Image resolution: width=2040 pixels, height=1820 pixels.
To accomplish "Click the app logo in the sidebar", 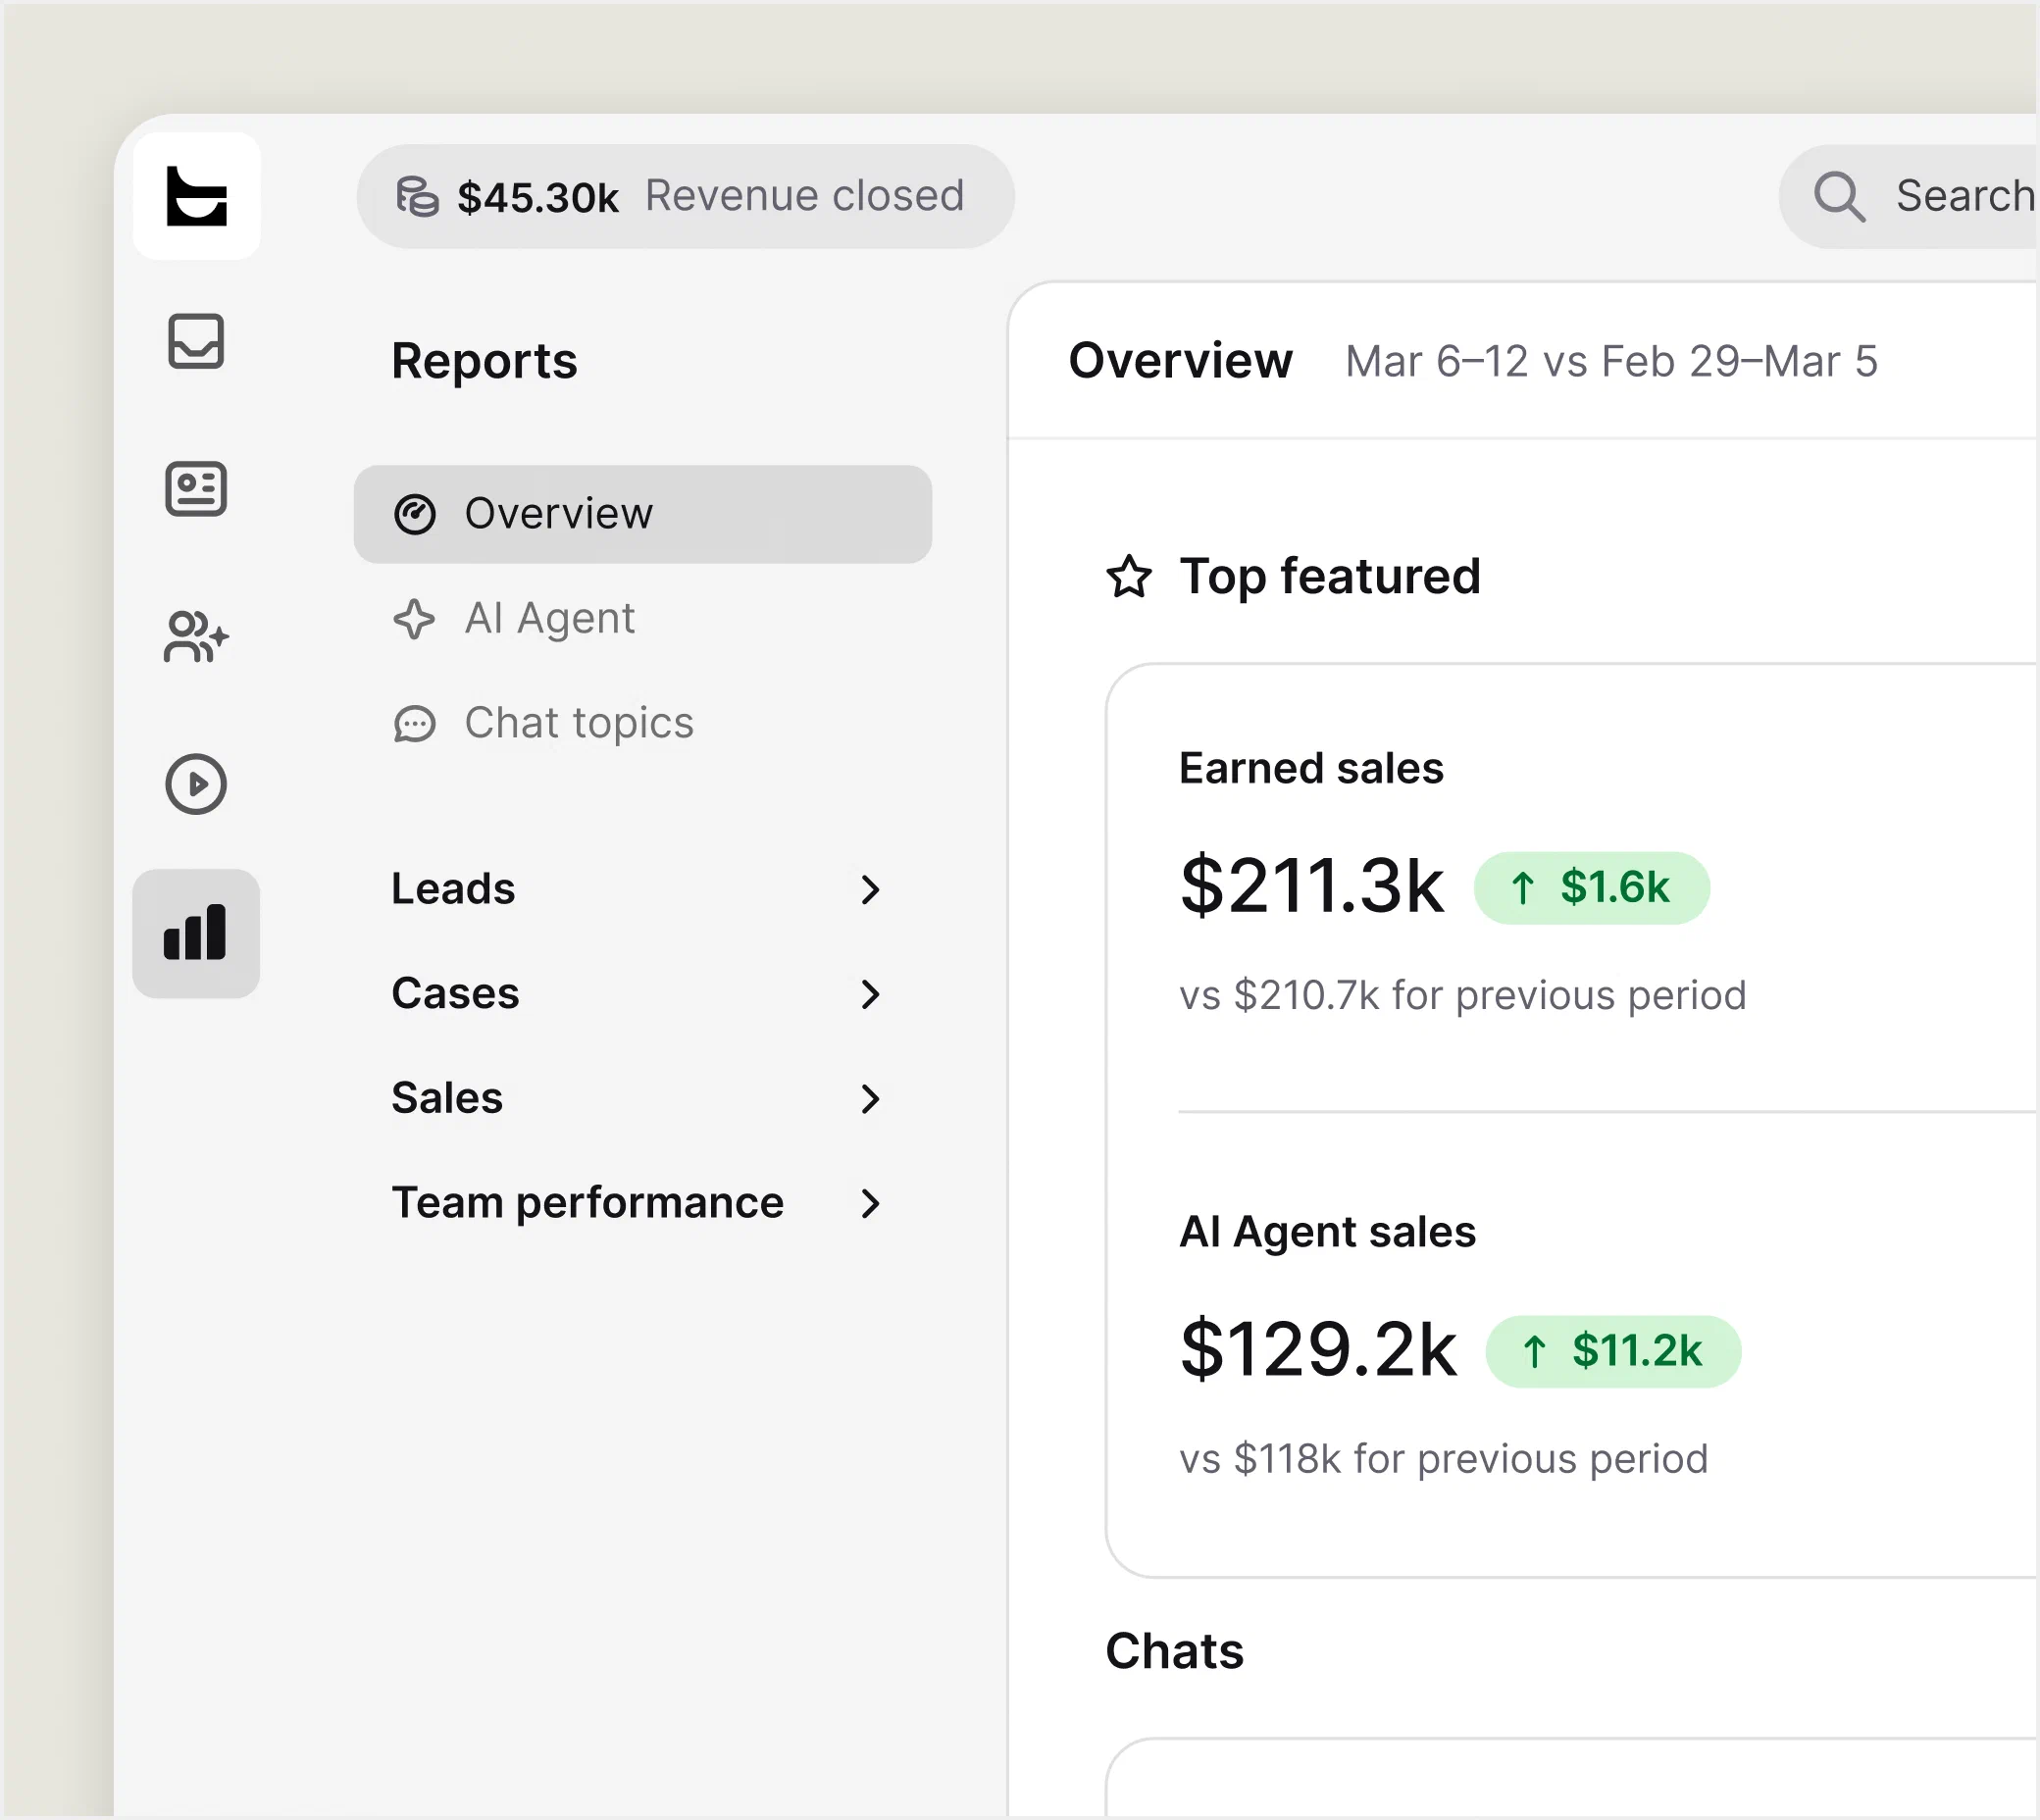I will (x=197, y=196).
